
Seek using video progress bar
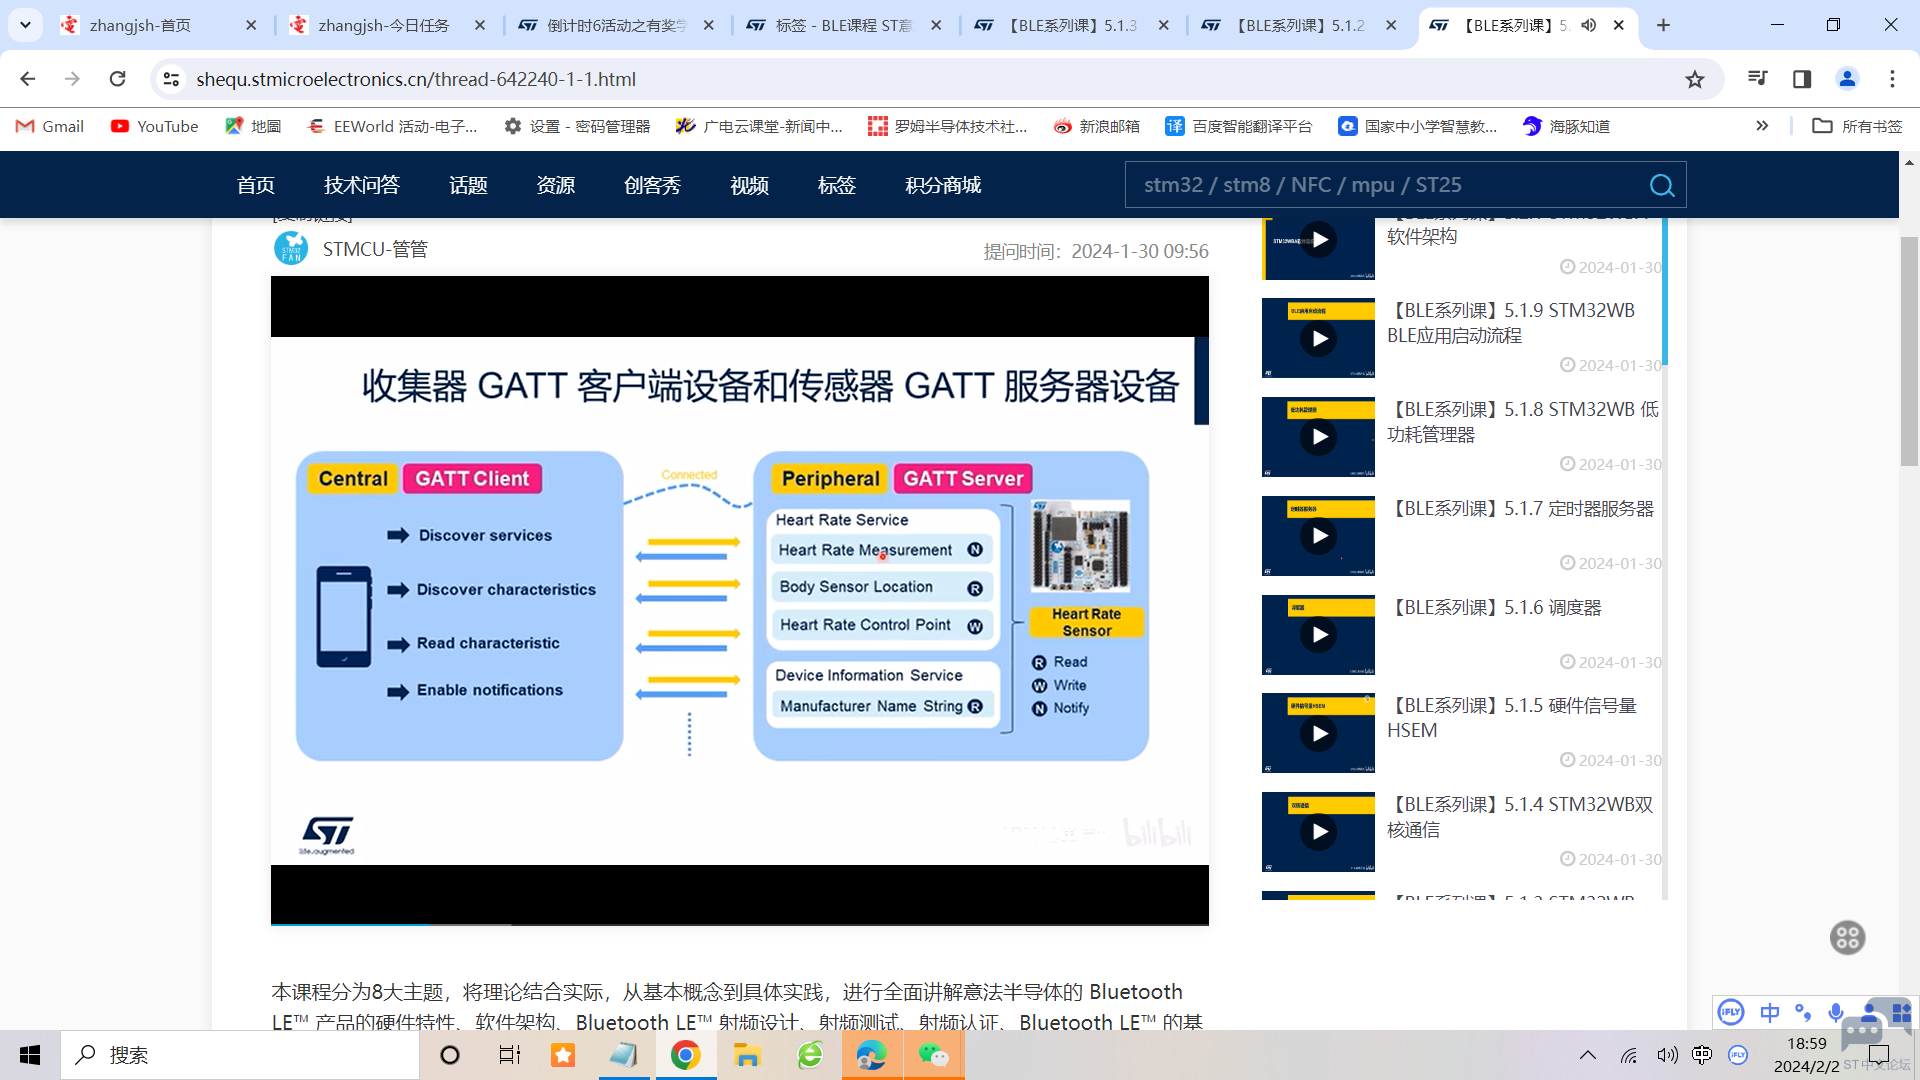tap(739, 924)
